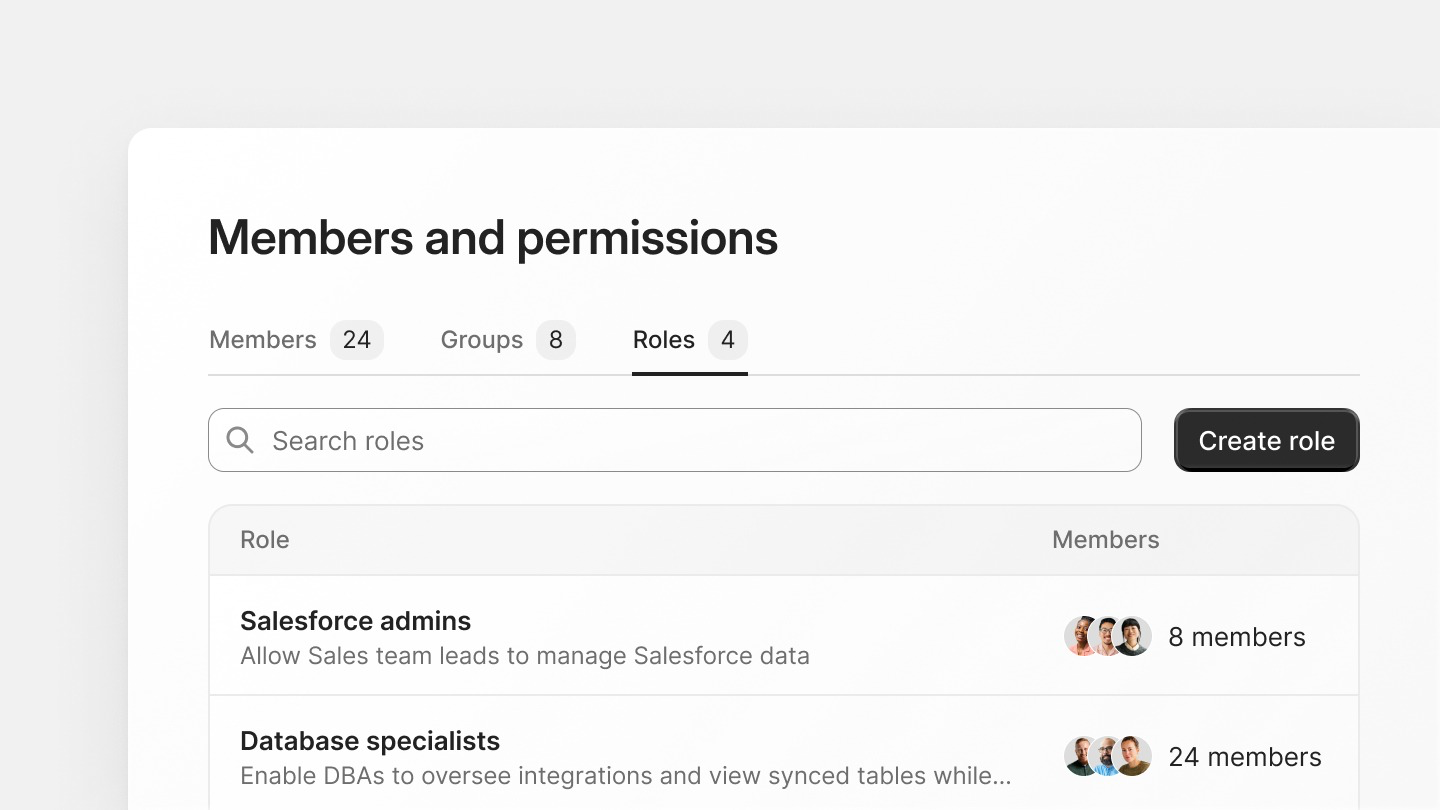The image size is (1440, 810).
Task: Click the Members tab count badge 24
Action: click(357, 340)
